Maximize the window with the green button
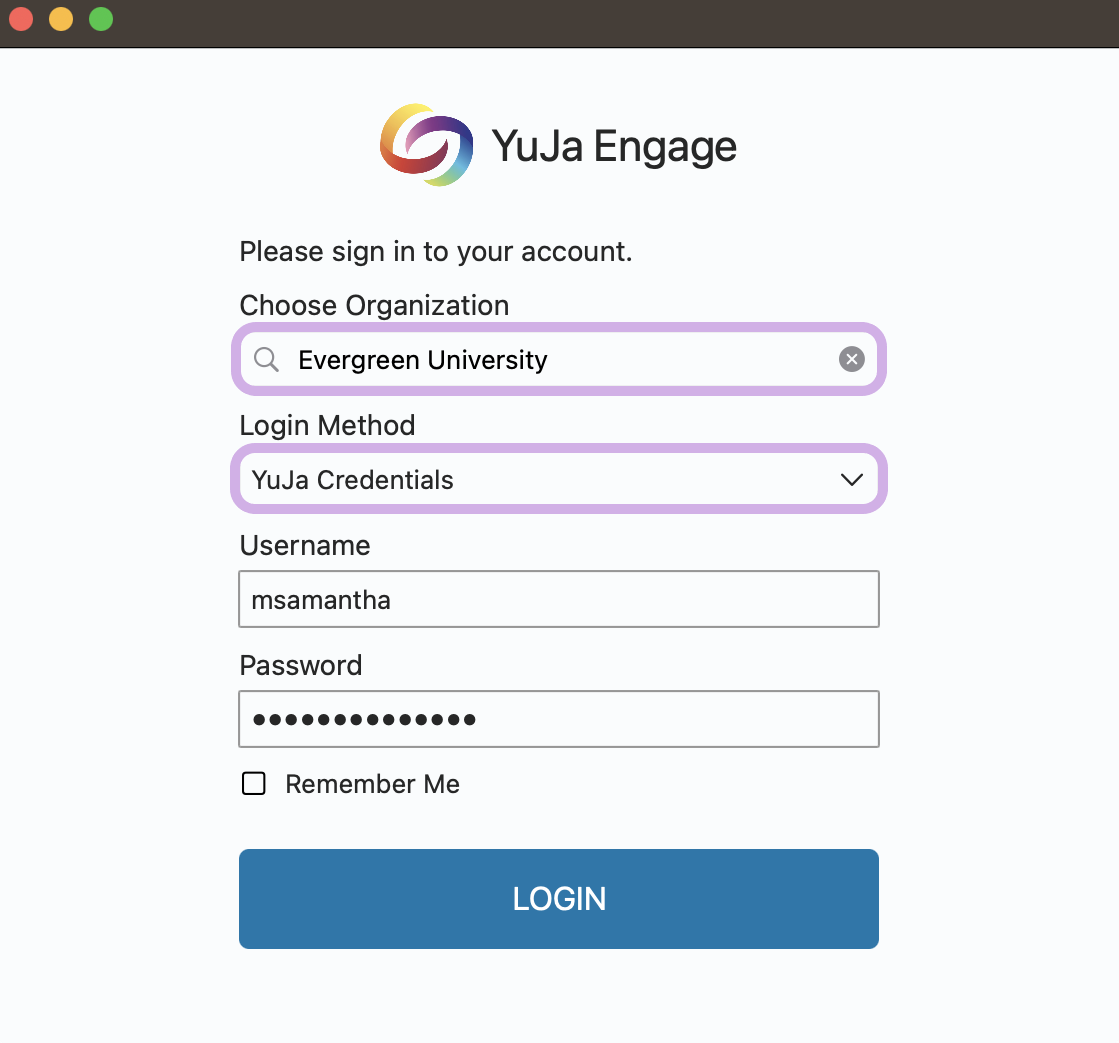 [101, 19]
